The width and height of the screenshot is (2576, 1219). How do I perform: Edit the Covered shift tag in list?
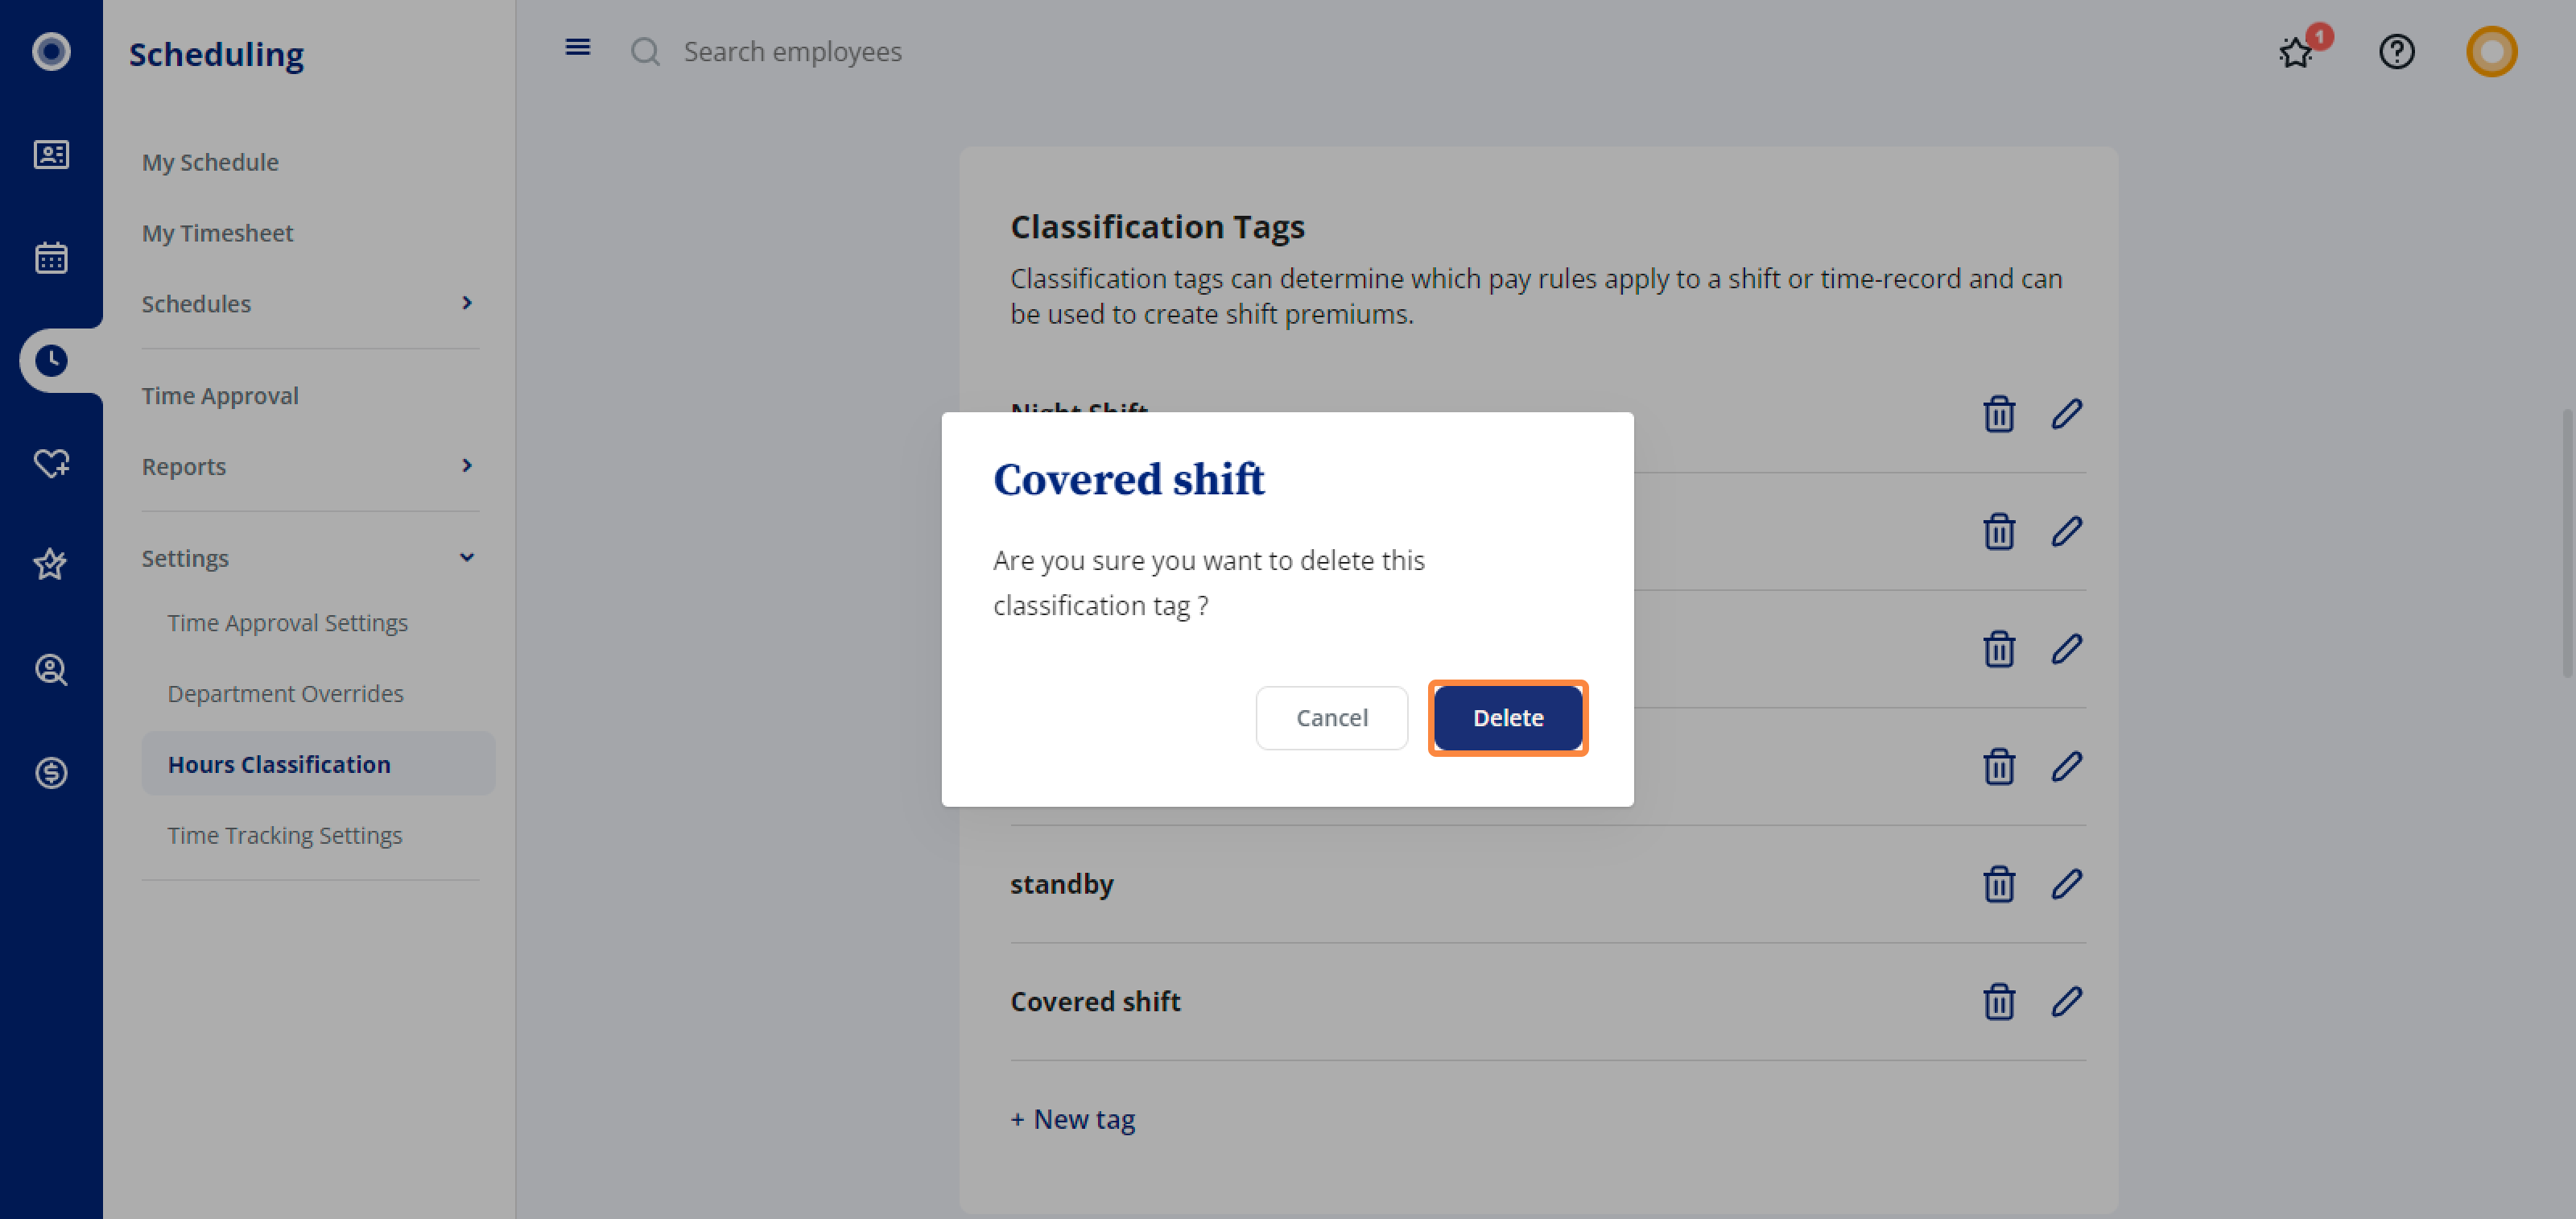pyautogui.click(x=2066, y=1002)
